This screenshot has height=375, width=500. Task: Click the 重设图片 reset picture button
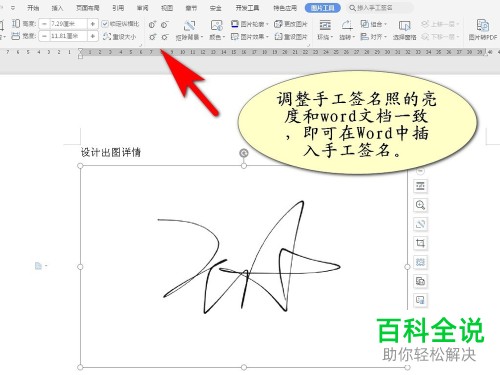pos(291,36)
